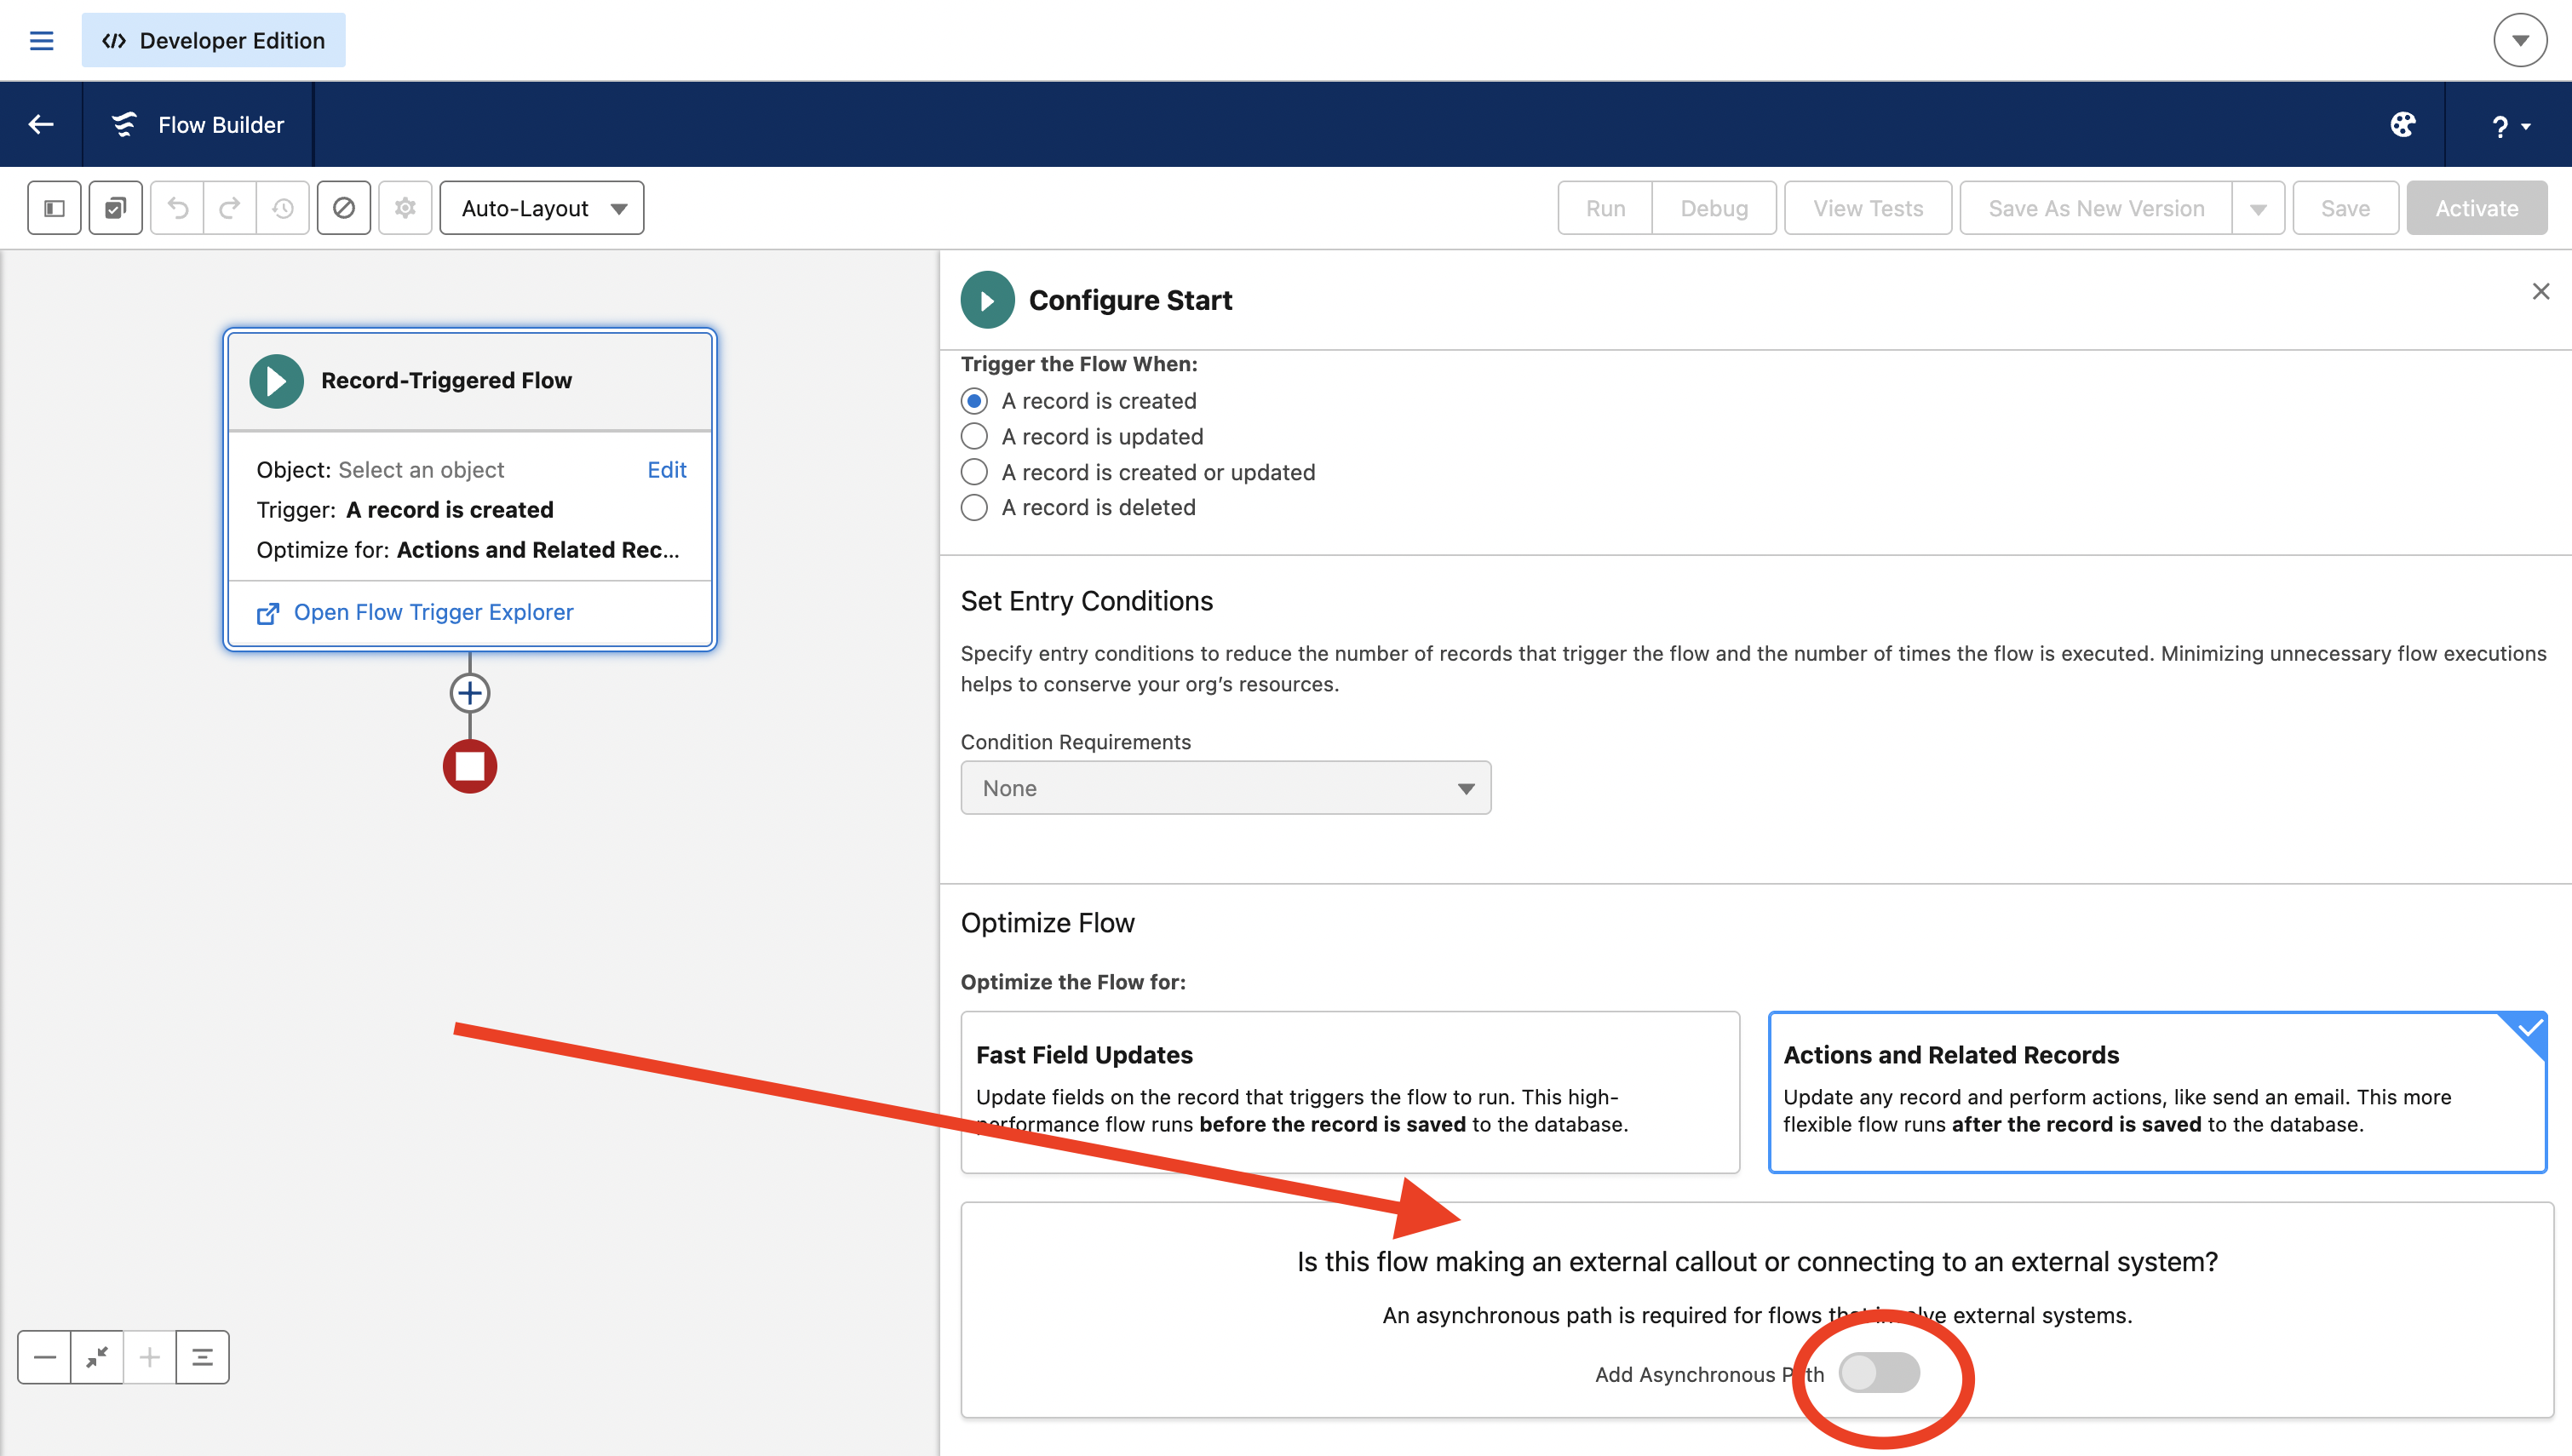
Task: Enable the Add Asynchronous Path toggle
Action: (1879, 1373)
